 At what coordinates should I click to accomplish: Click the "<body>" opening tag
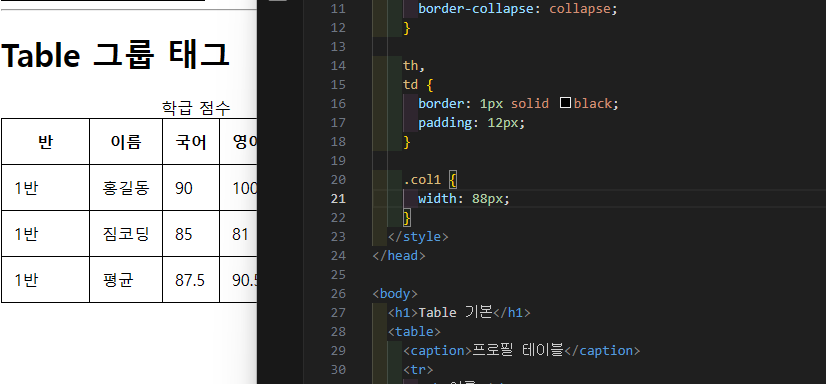(x=395, y=293)
